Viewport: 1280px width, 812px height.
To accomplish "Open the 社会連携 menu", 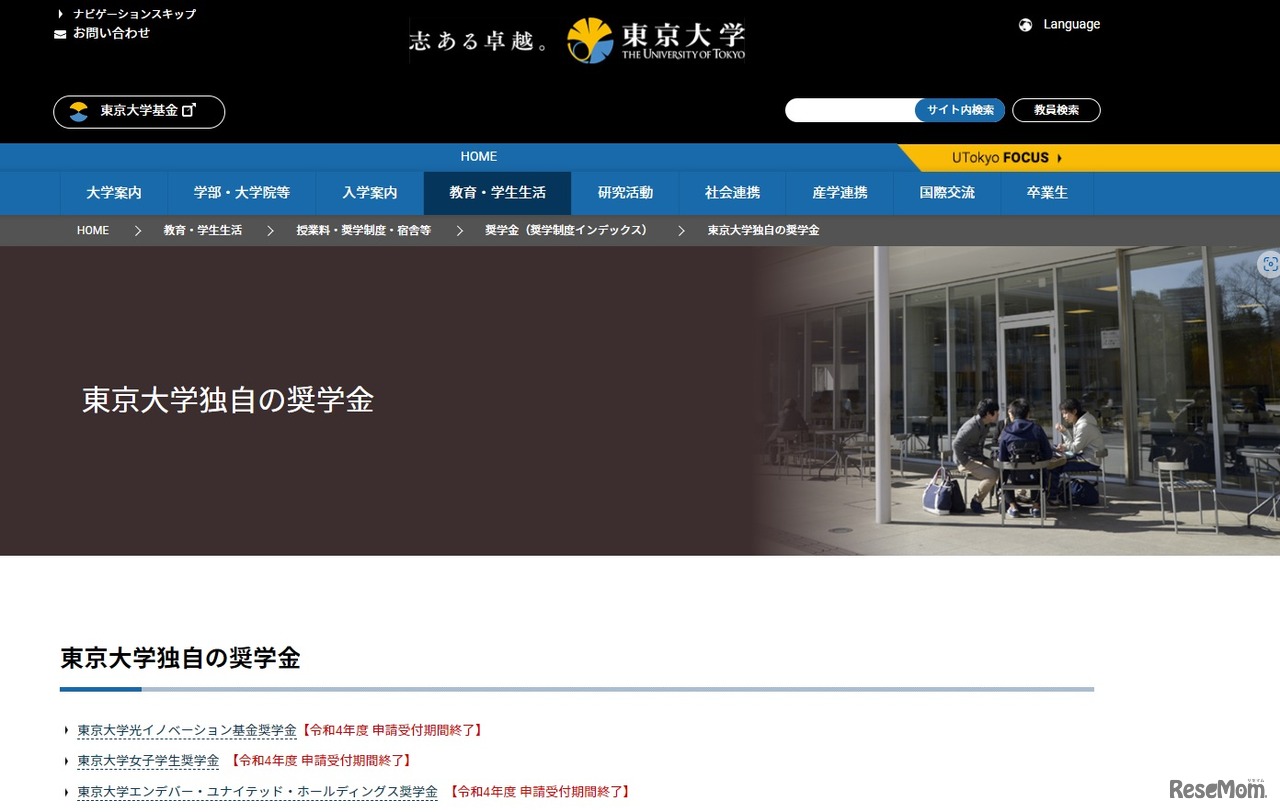I will tap(733, 193).
